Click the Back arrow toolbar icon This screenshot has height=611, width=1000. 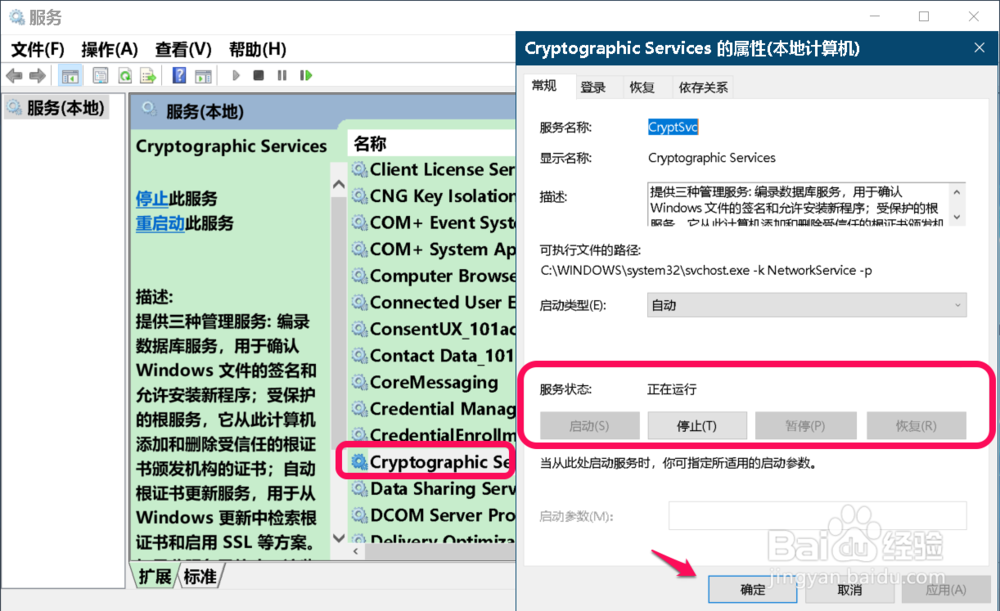pyautogui.click(x=14, y=76)
